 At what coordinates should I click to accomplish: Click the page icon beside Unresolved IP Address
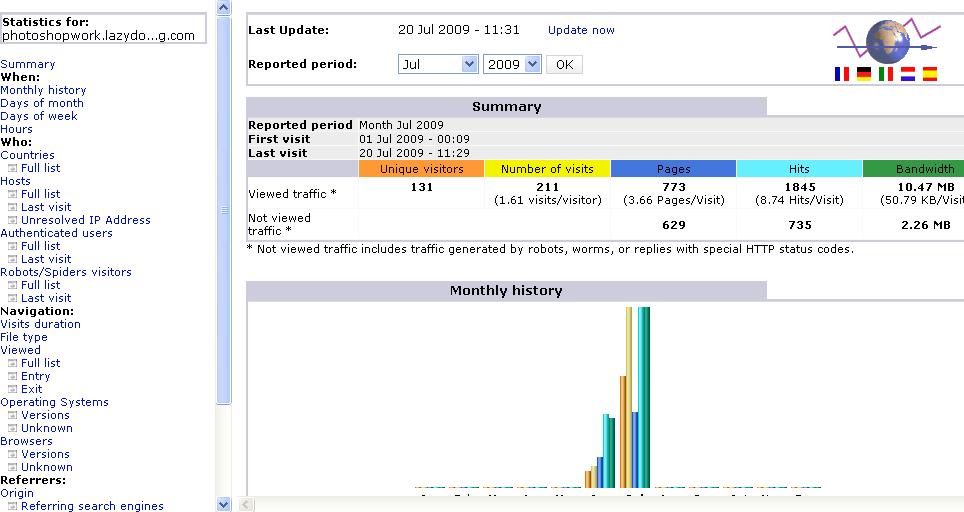12,220
